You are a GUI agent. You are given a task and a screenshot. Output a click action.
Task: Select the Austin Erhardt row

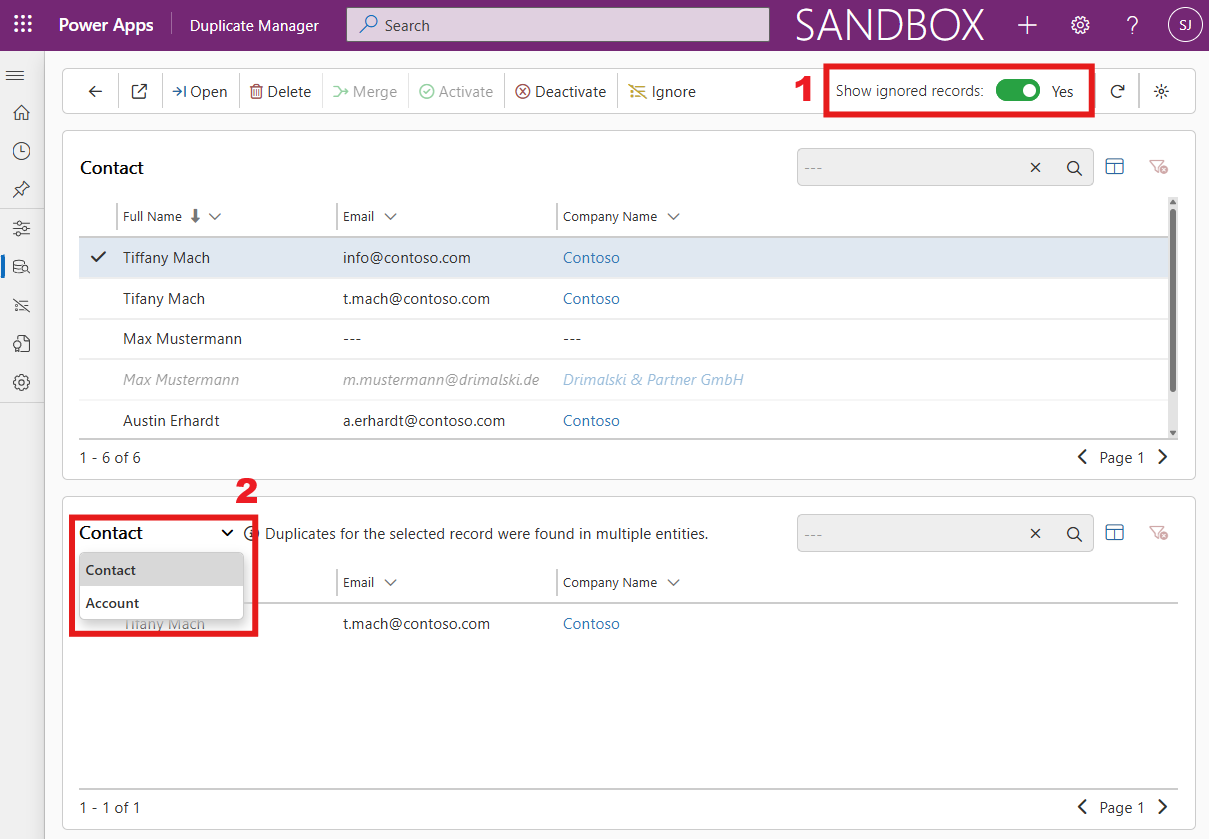623,421
